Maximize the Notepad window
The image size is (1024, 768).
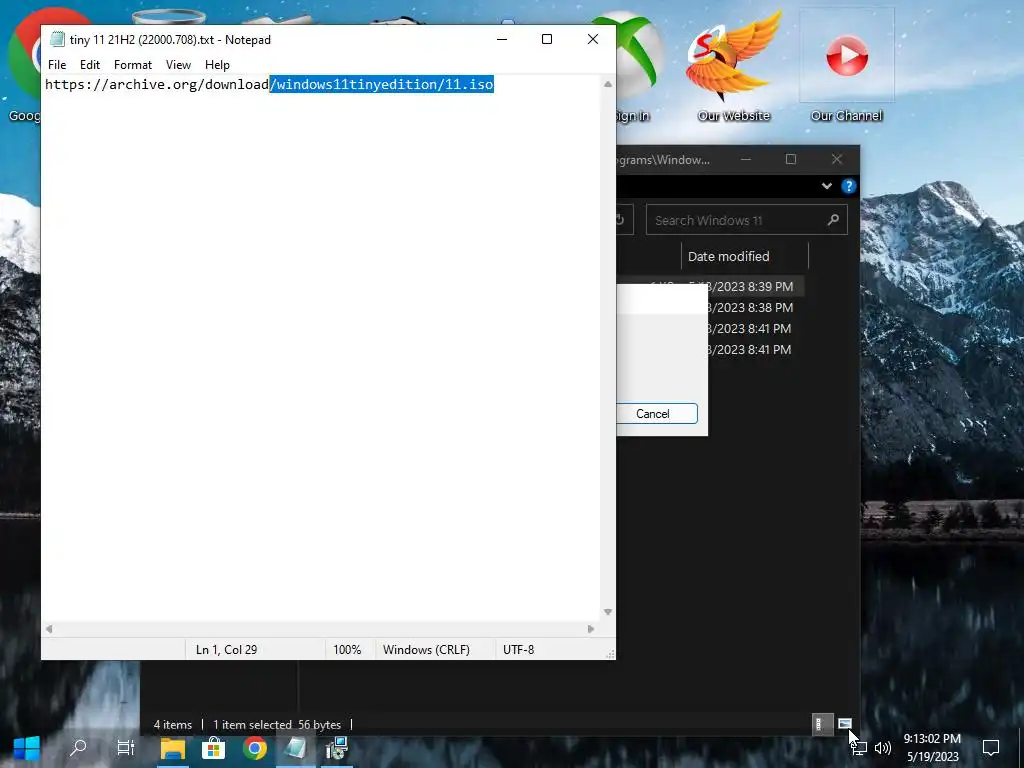[x=547, y=39]
